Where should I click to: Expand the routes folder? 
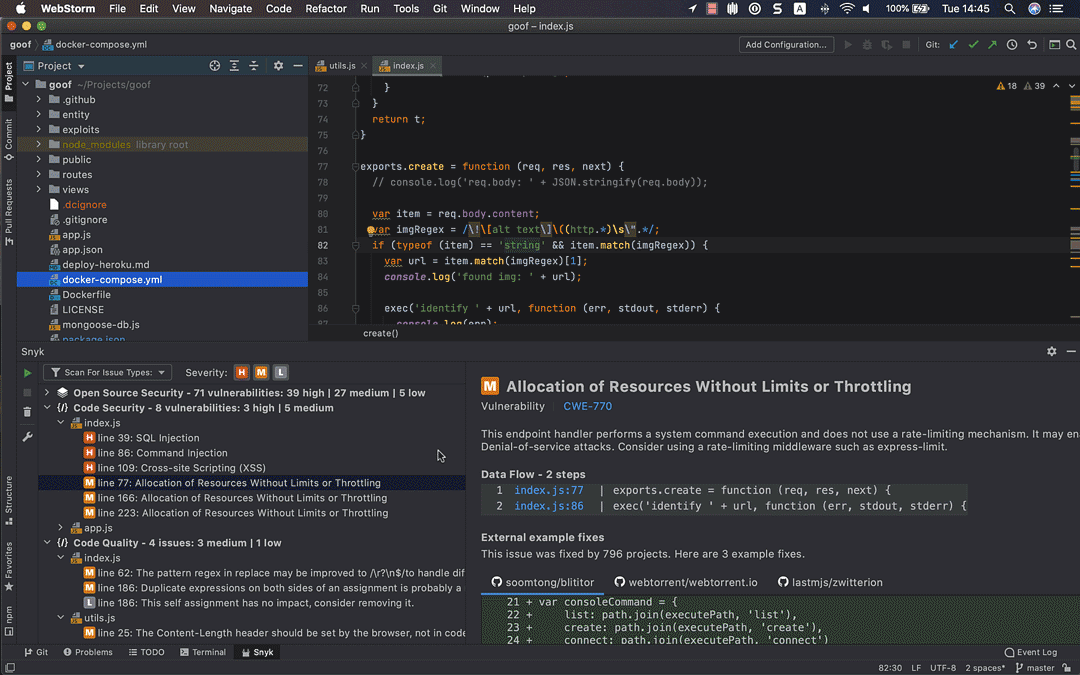[x=39, y=174]
